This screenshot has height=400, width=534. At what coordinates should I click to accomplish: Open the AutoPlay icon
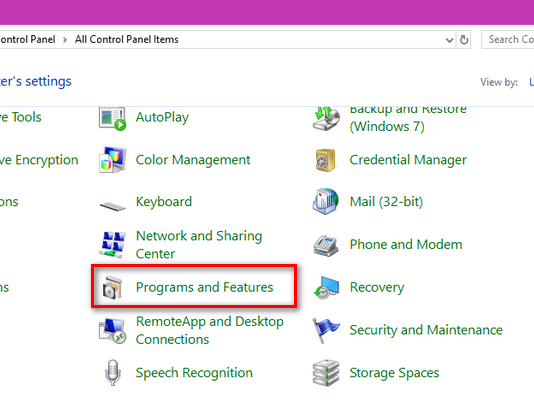pyautogui.click(x=112, y=118)
